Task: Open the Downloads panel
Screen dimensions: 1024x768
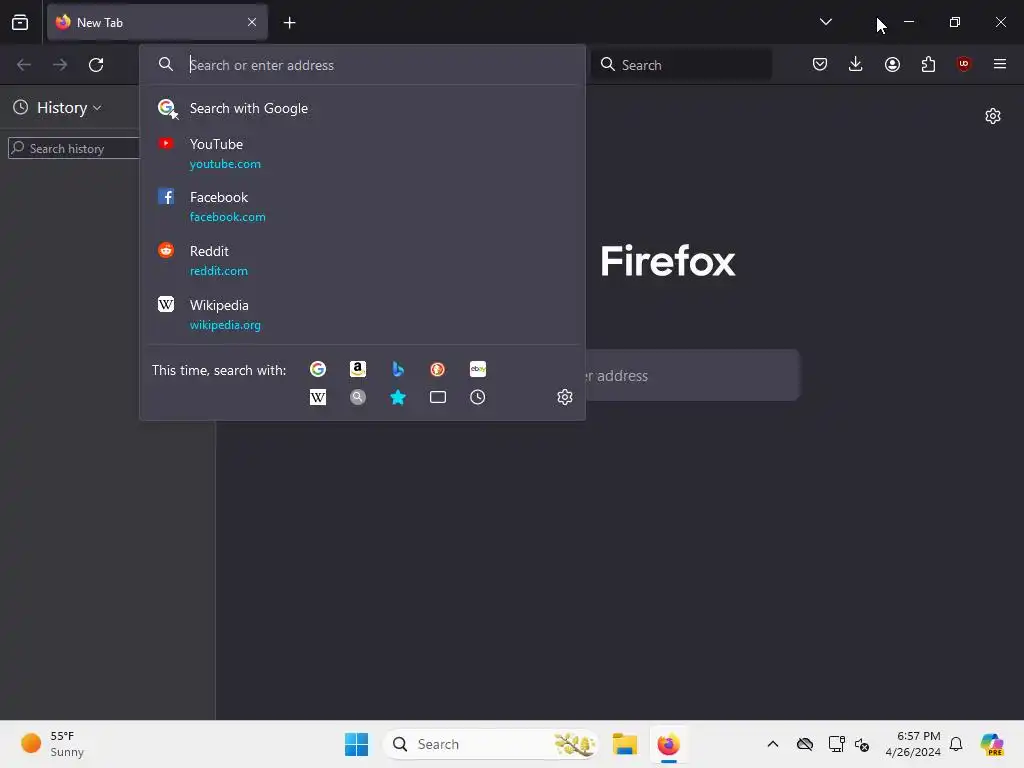Action: (x=856, y=64)
